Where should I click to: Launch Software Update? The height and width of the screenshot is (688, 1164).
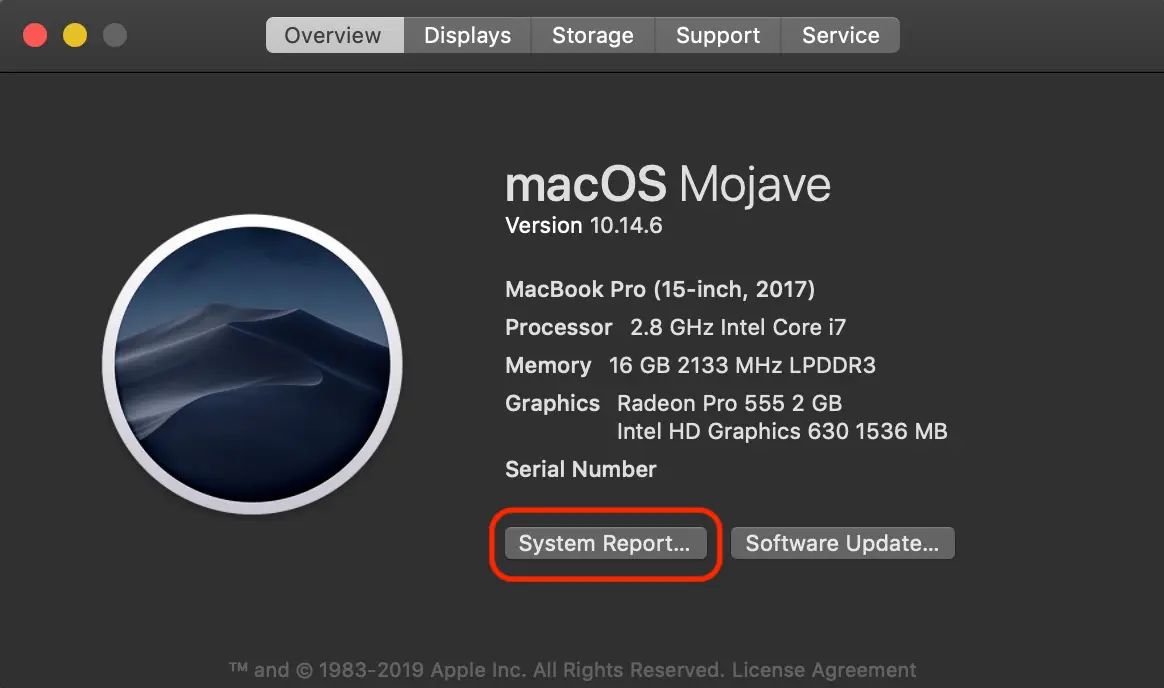[x=843, y=543]
